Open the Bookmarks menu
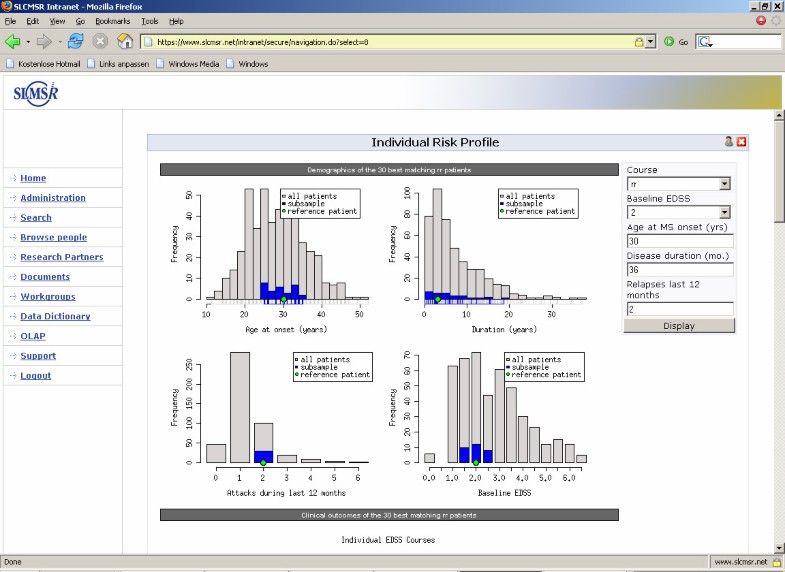 pyautogui.click(x=113, y=21)
